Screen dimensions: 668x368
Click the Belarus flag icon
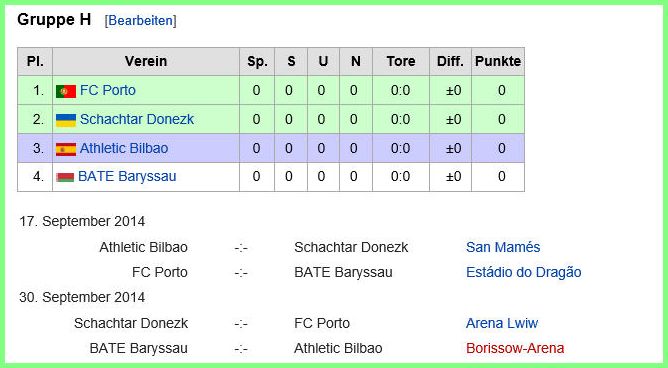tap(65, 177)
